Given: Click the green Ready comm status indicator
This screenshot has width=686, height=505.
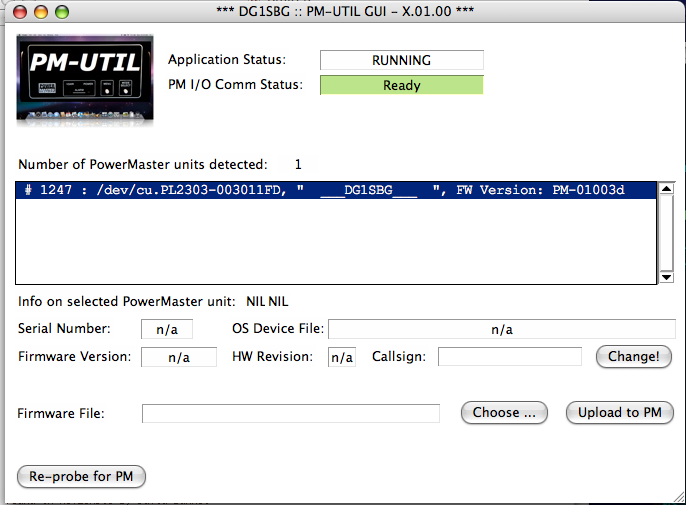Looking at the screenshot, I should pyautogui.click(x=401, y=85).
